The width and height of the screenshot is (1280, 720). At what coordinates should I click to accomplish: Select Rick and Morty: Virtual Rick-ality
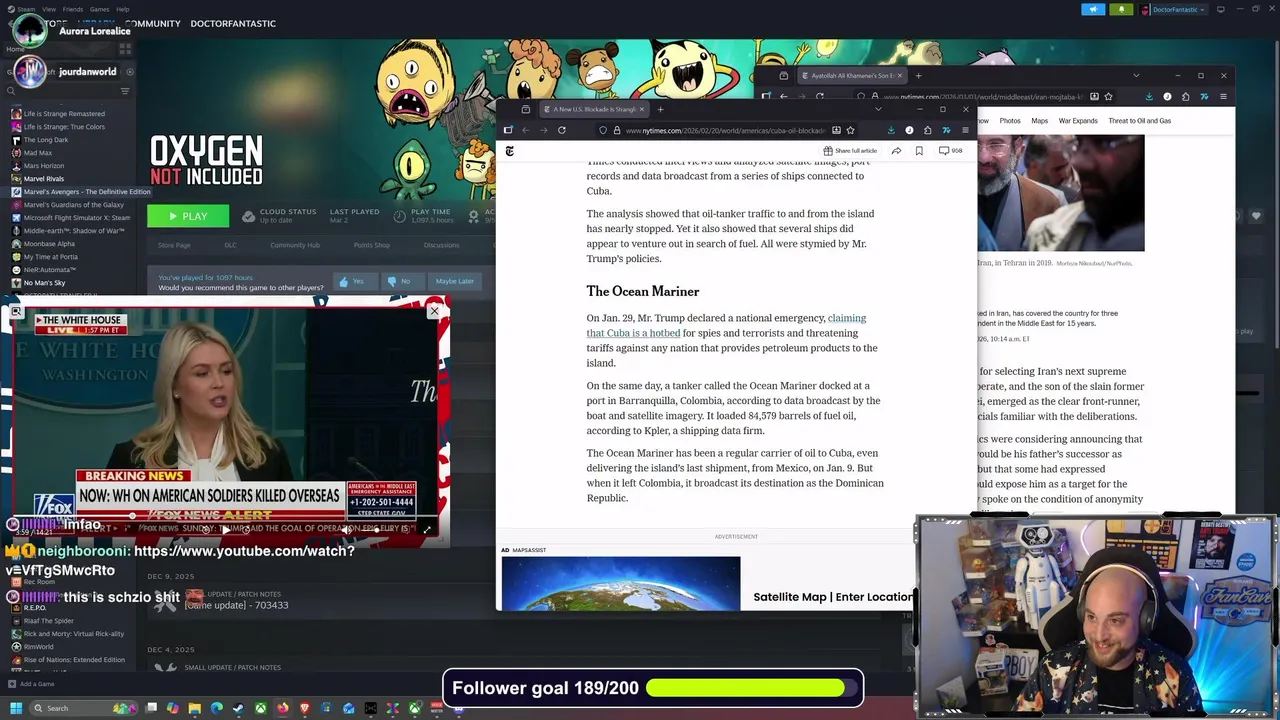[74, 634]
